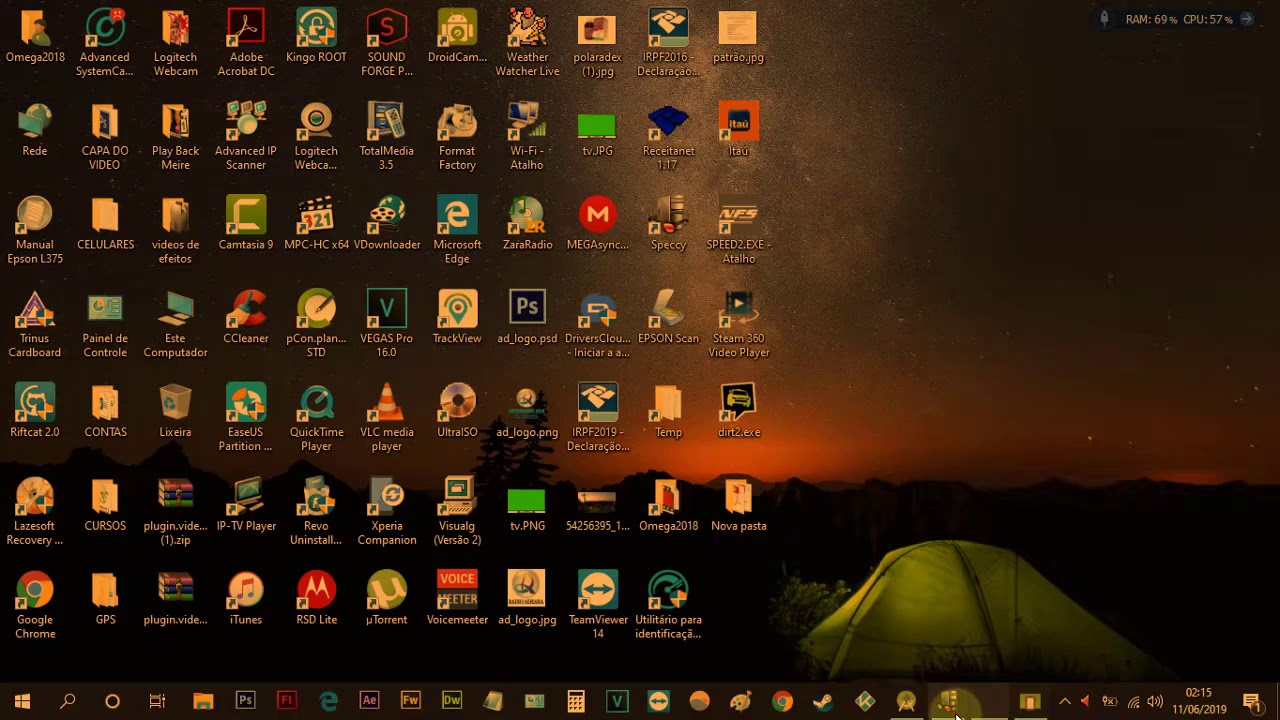Open the Wi-Fi network tray icon
The width and height of the screenshot is (1280, 720).
pyautogui.click(x=1133, y=701)
